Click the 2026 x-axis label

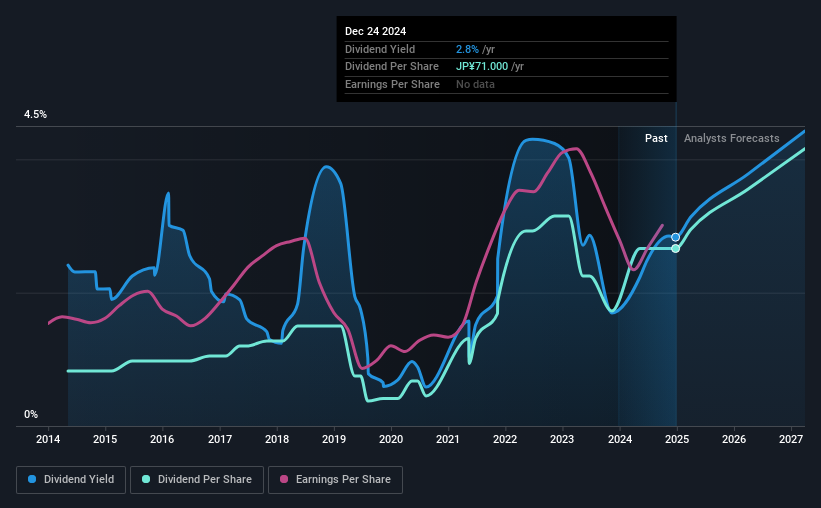click(734, 439)
